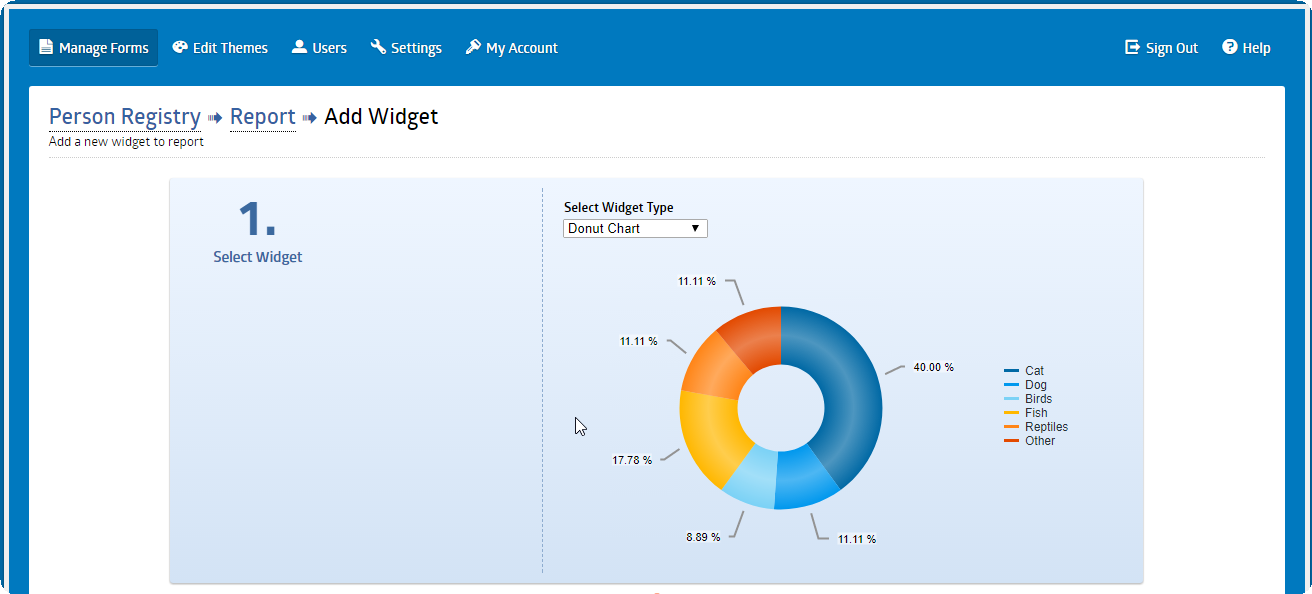Go to Person Registry breadcrumb link

[x=125, y=117]
